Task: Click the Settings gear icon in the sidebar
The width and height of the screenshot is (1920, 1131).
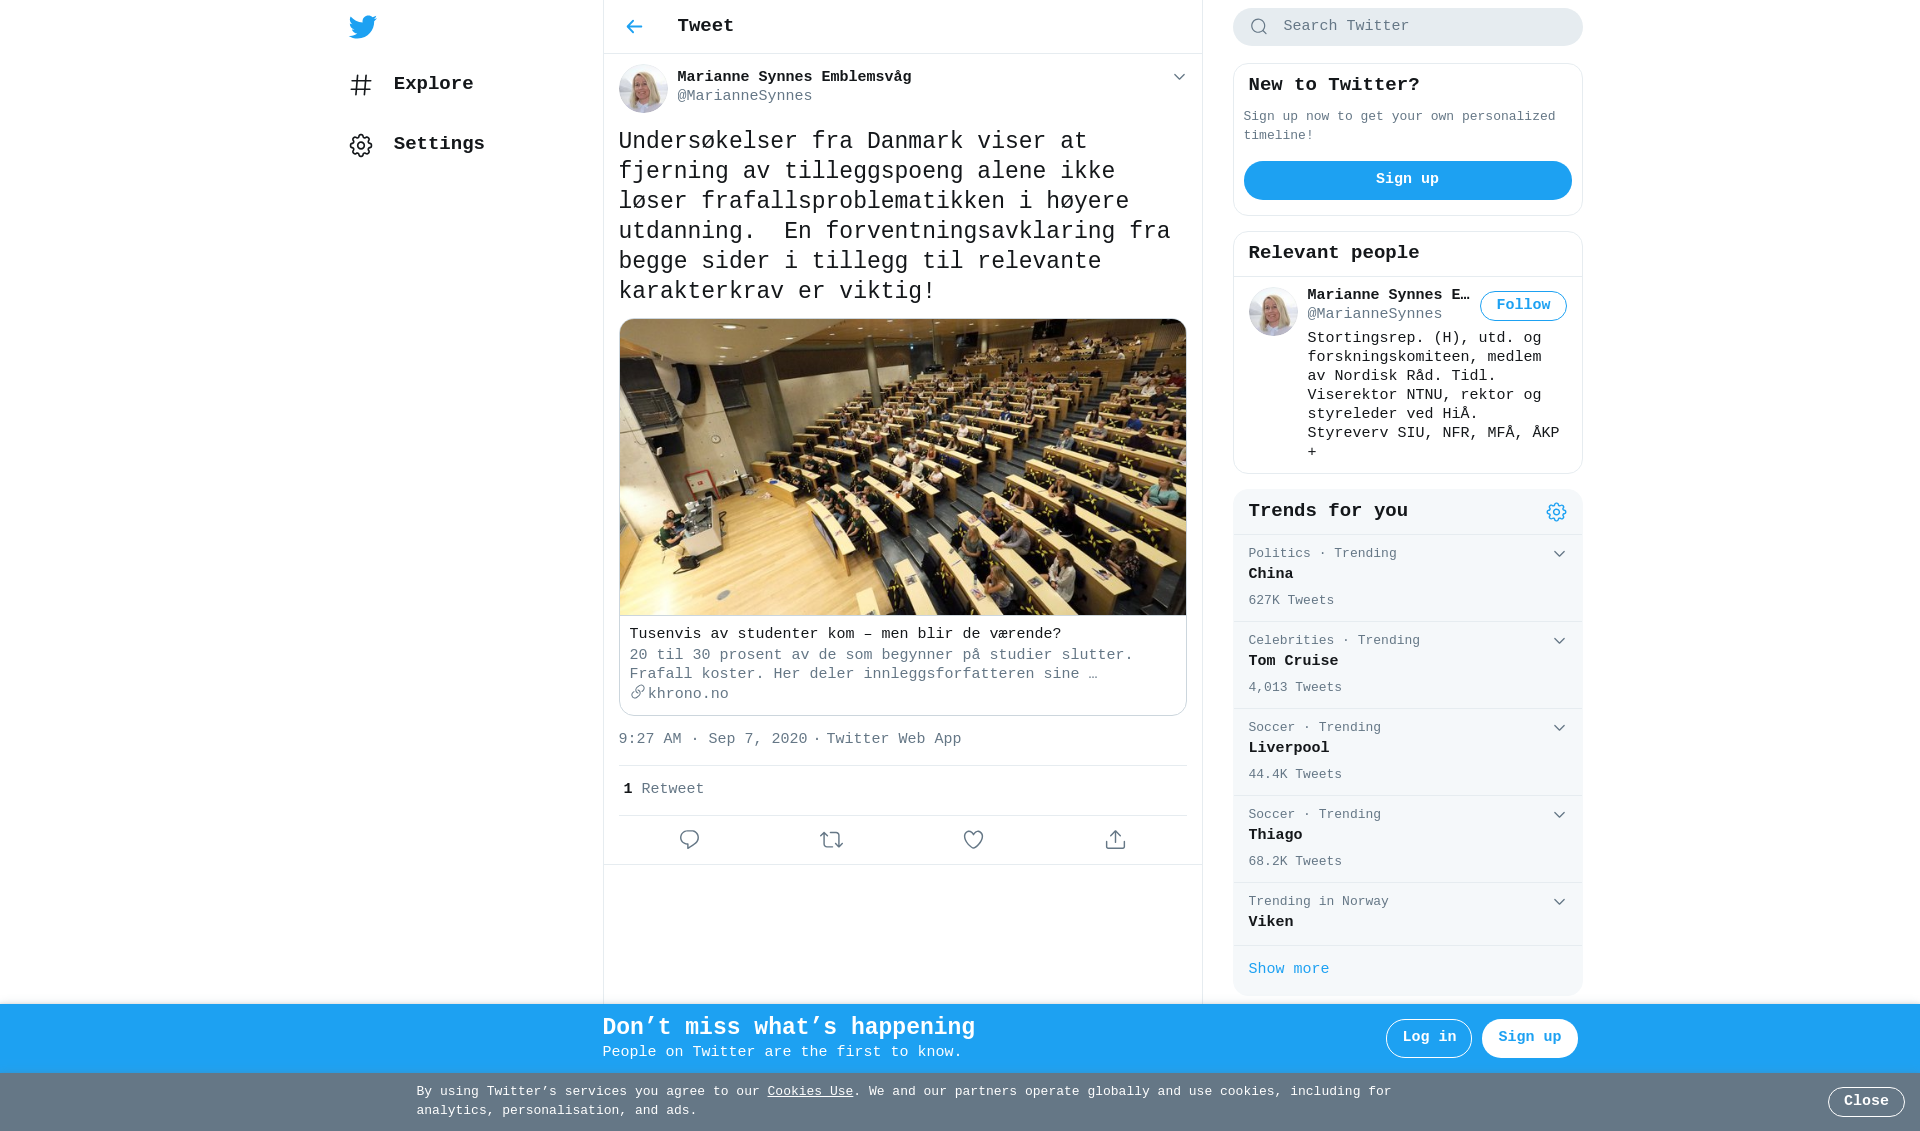Action: tap(361, 145)
